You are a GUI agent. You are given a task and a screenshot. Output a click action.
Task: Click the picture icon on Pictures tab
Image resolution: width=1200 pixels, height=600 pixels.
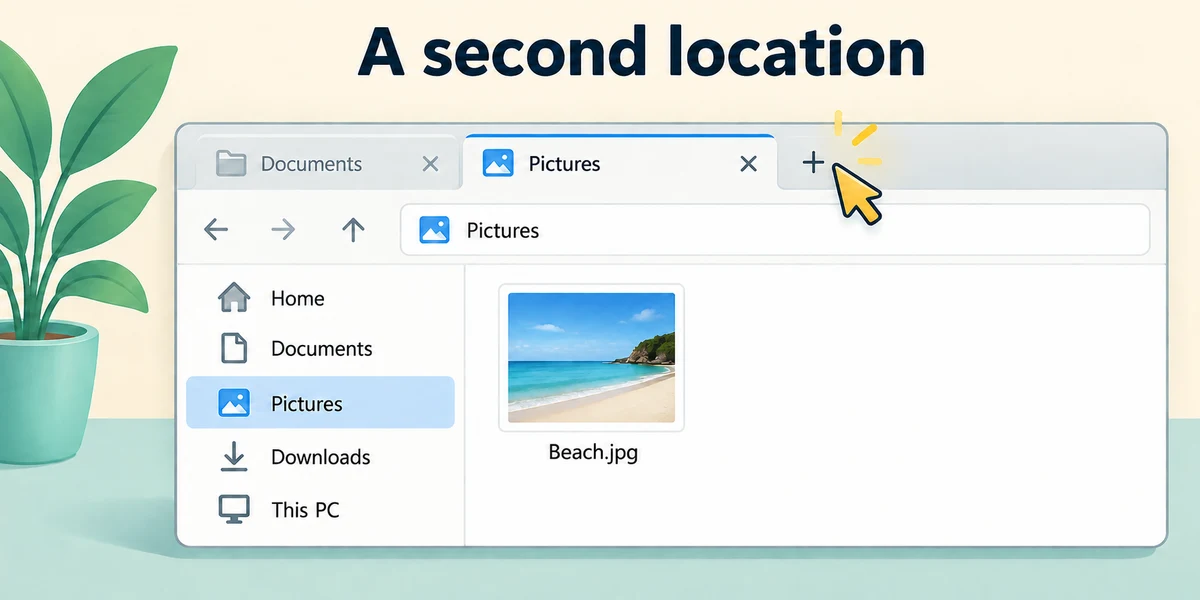pyautogui.click(x=498, y=163)
